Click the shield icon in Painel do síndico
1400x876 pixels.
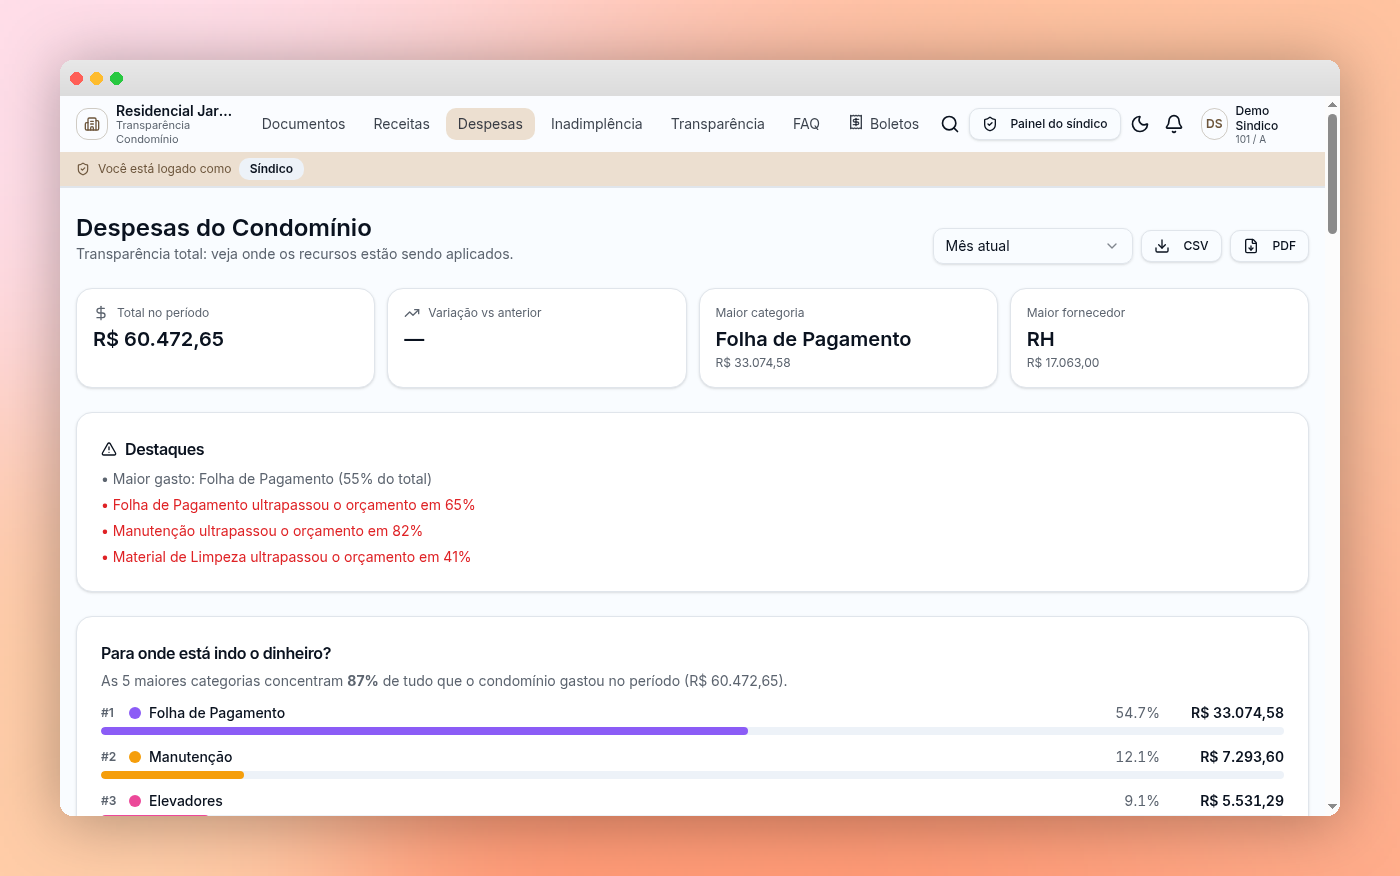pyautogui.click(x=990, y=124)
